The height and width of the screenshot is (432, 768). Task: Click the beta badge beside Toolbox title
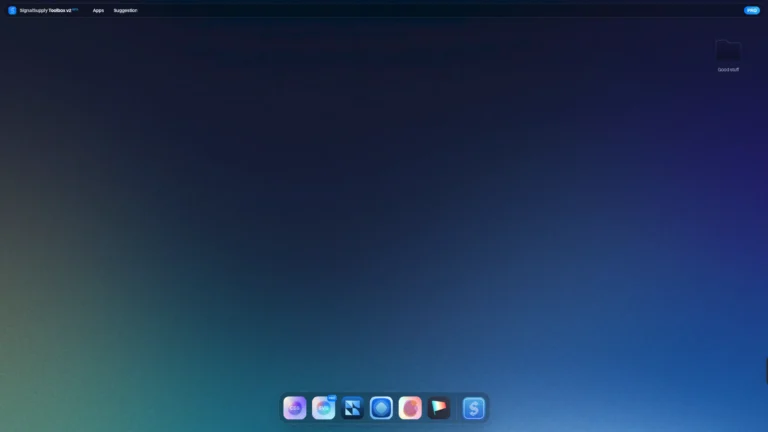coord(75,8)
